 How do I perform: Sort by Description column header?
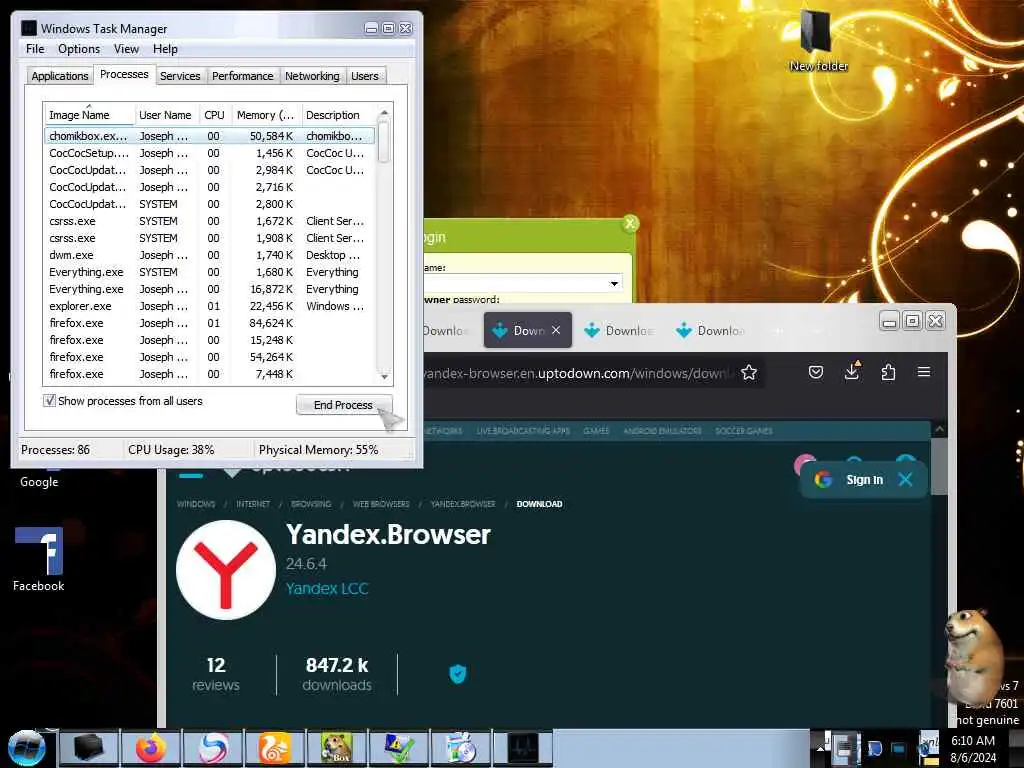[x=337, y=115]
